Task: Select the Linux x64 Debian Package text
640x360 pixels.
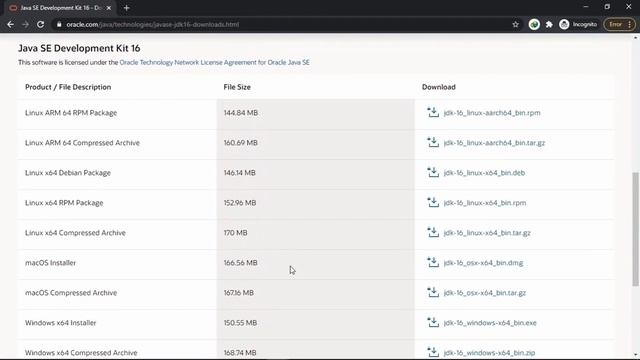Action: tap(68, 173)
